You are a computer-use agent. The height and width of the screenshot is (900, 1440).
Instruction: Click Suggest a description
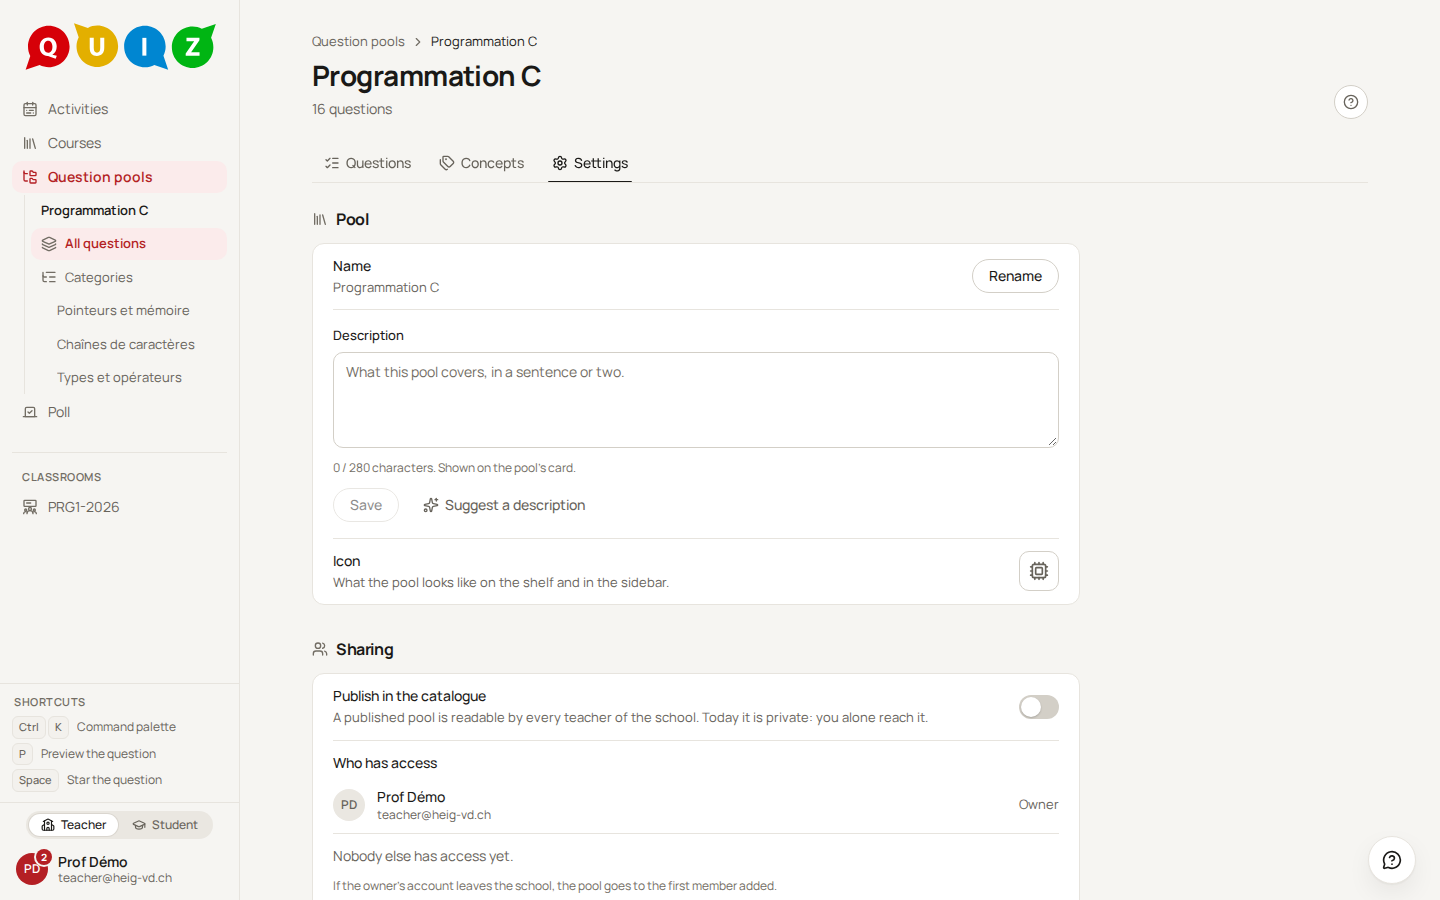point(504,505)
